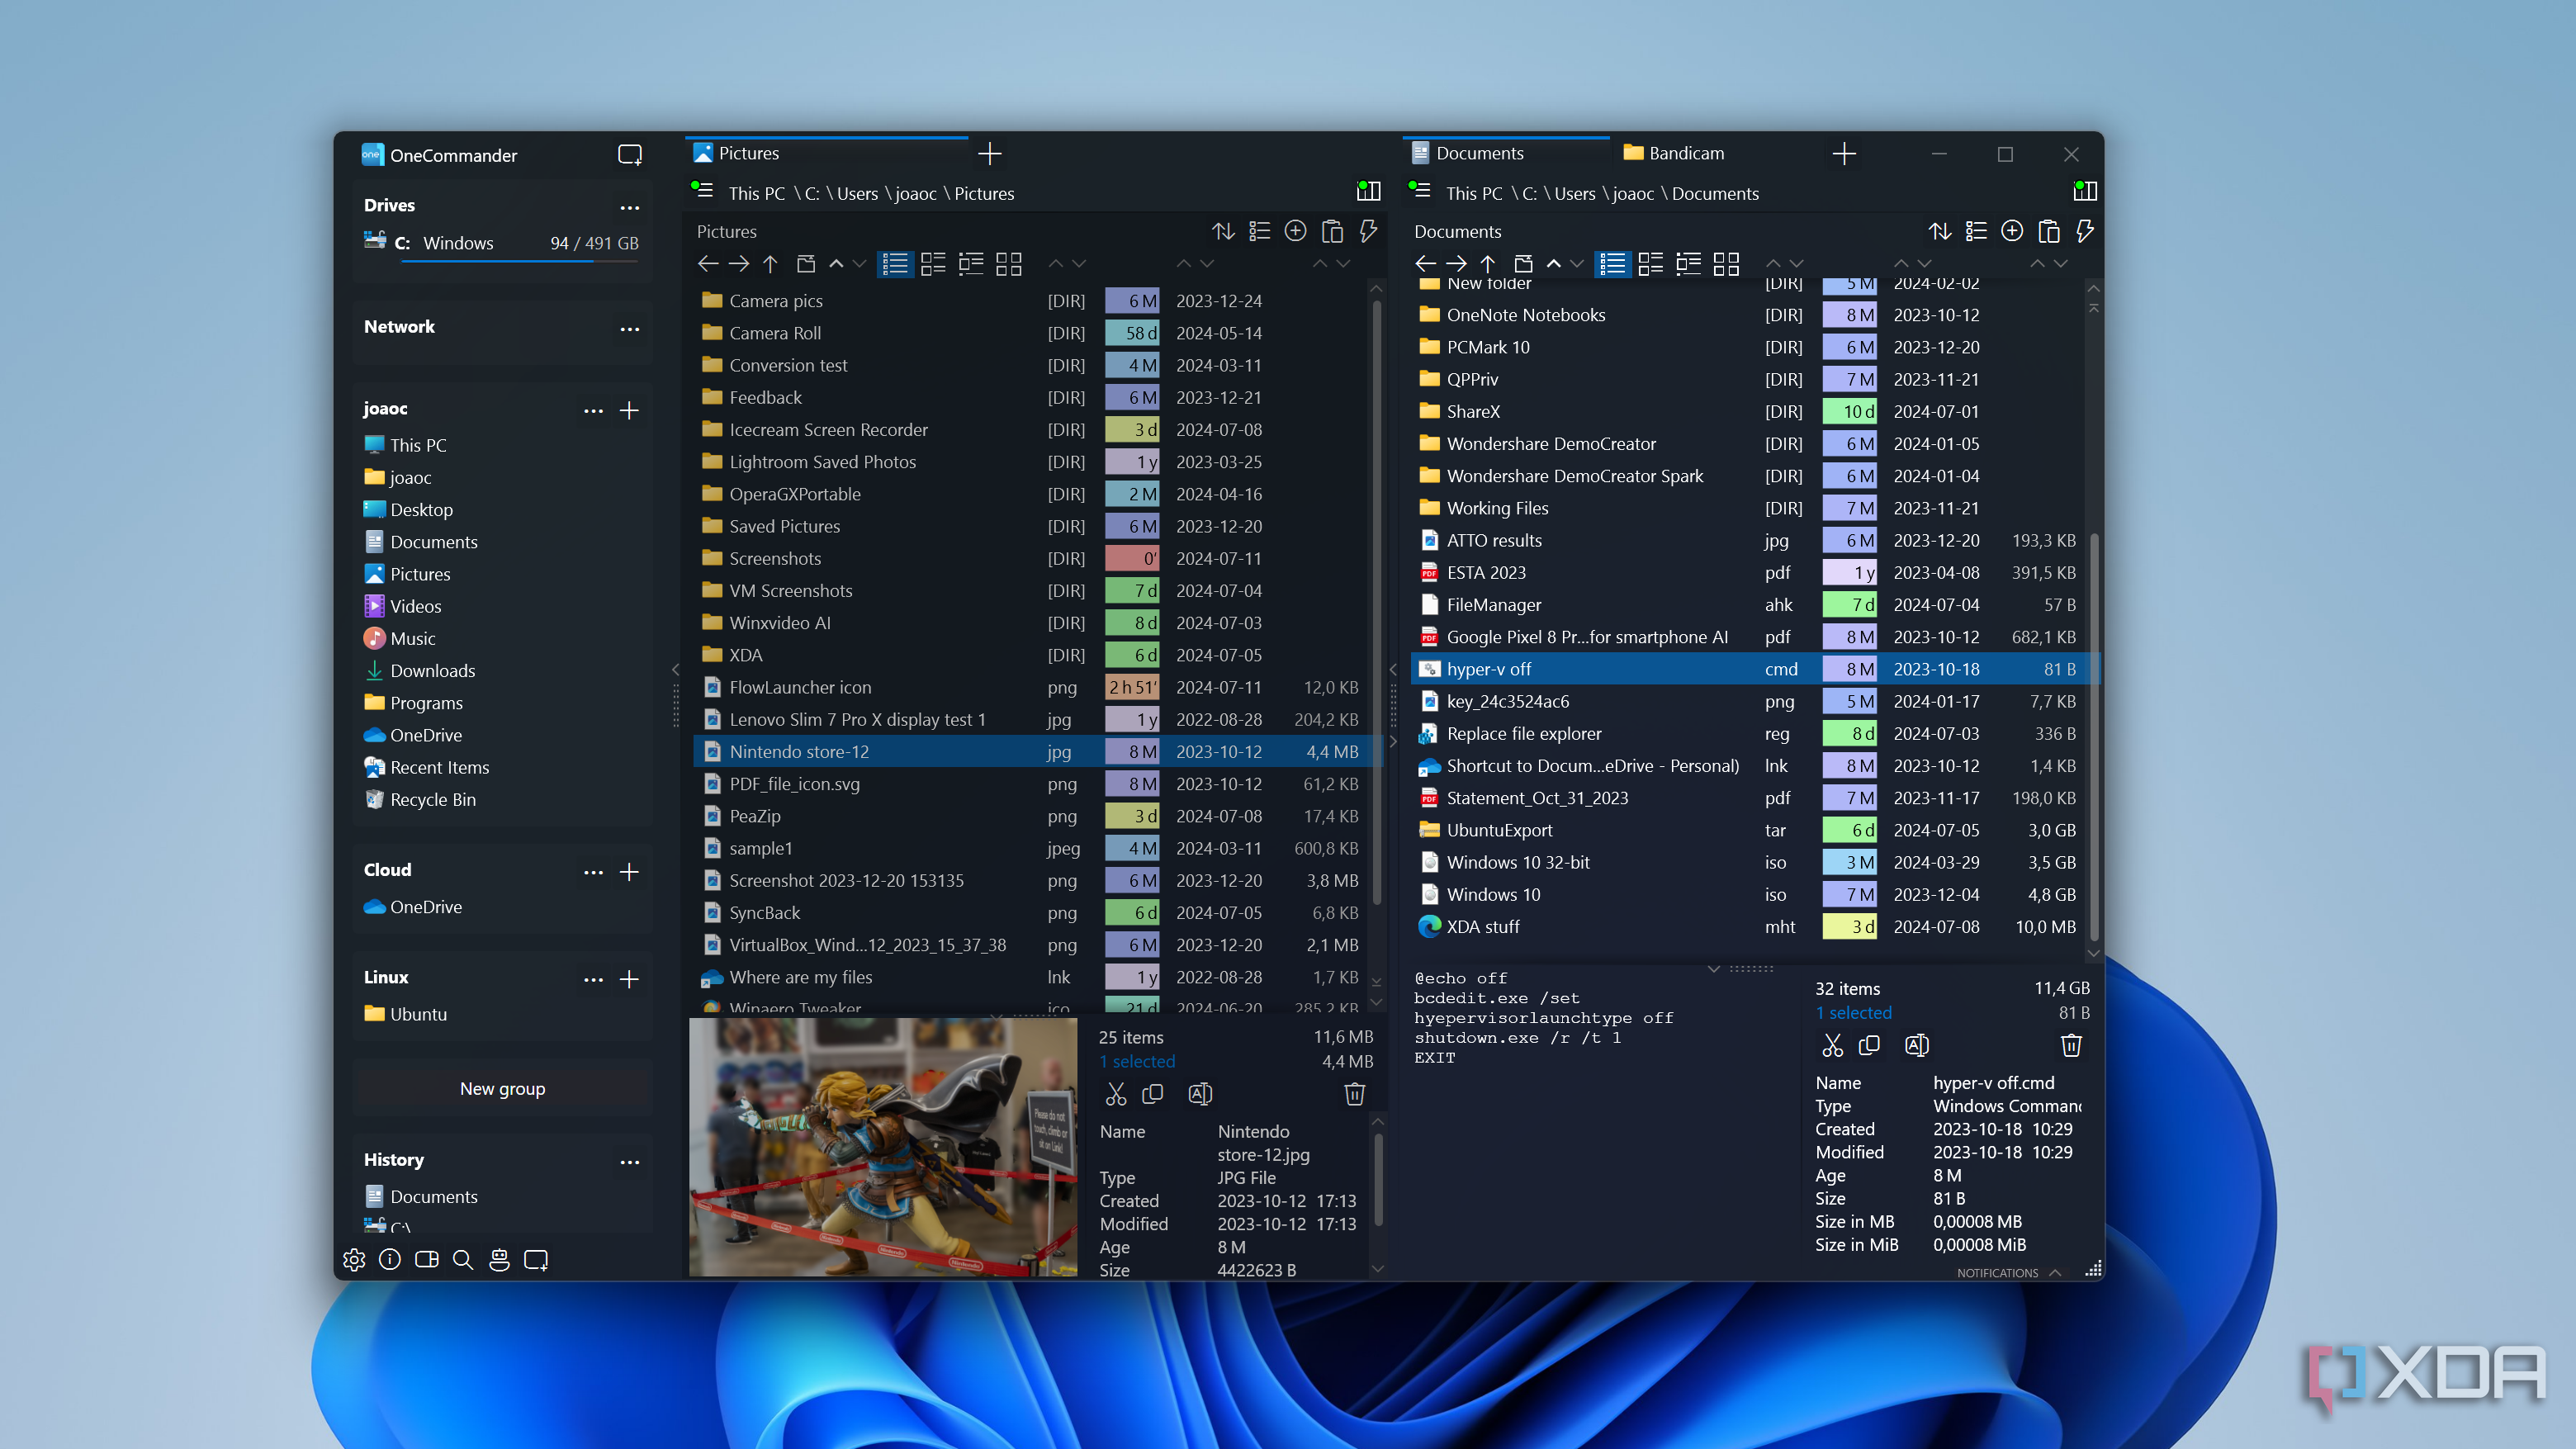The height and width of the screenshot is (1449, 2576).
Task: Click Users segment in Documents breadcrumb
Action: coord(1575,193)
